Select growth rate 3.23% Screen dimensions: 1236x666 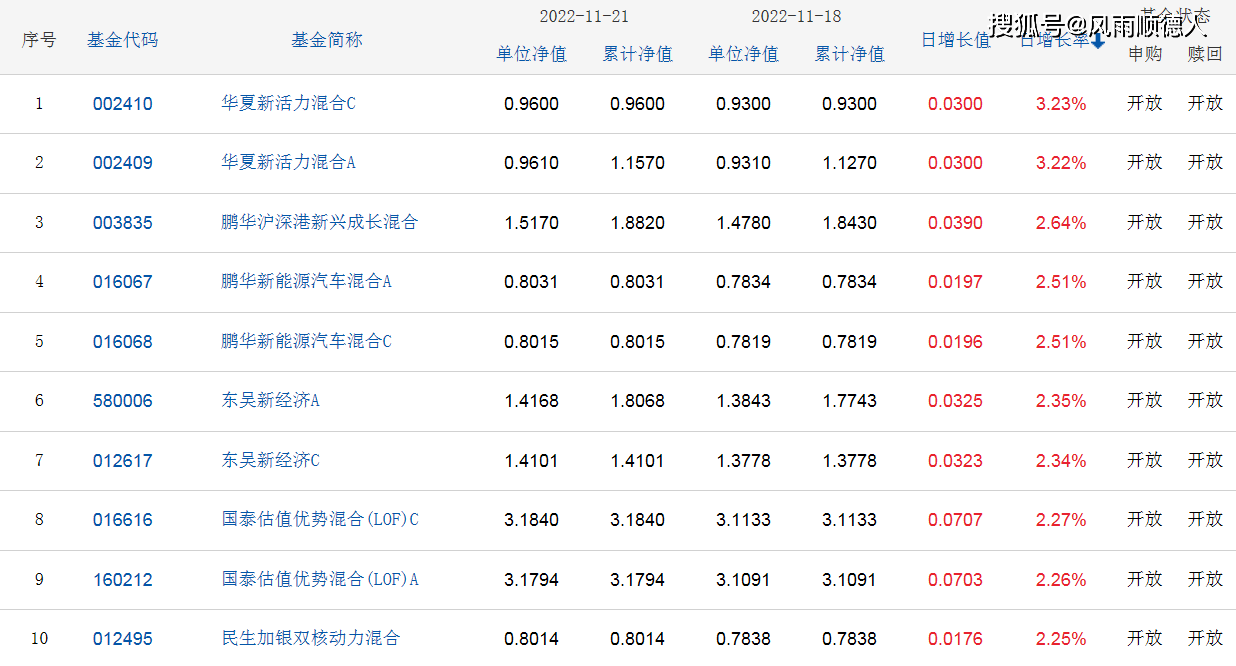click(x=1061, y=104)
